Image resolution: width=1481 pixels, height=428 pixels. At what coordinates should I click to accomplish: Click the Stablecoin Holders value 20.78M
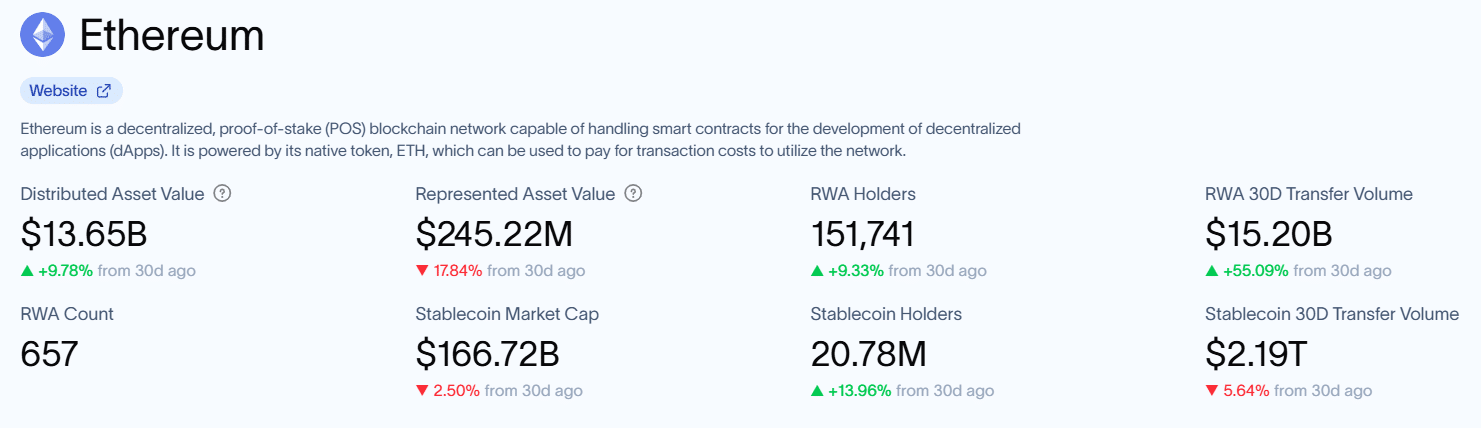[x=868, y=354]
